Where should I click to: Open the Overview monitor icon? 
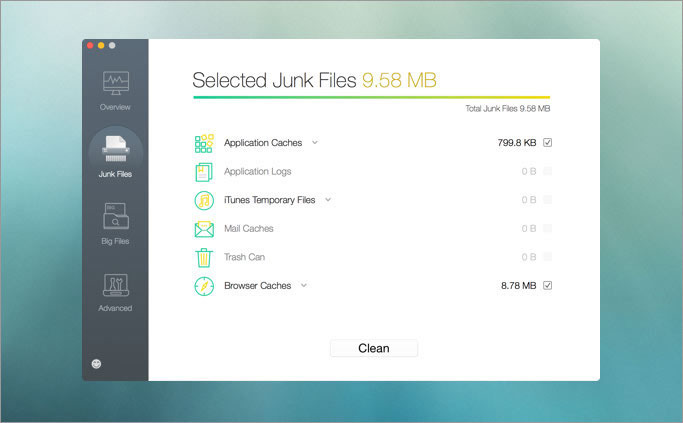(115, 83)
